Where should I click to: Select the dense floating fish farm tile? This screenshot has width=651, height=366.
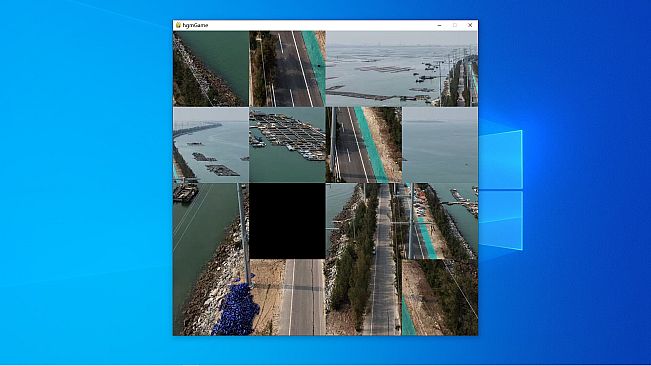(x=287, y=145)
